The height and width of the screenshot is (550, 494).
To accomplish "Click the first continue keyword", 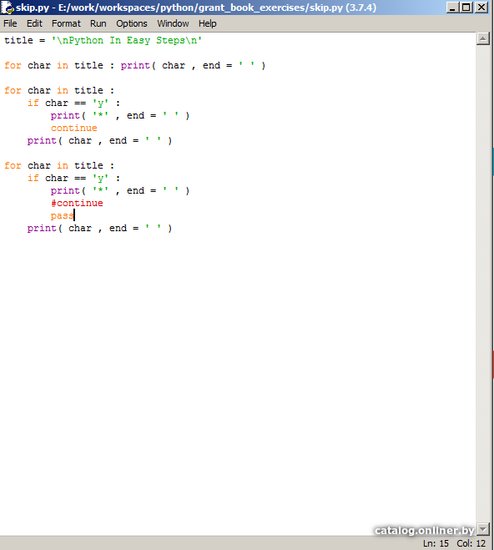I will point(74,128).
